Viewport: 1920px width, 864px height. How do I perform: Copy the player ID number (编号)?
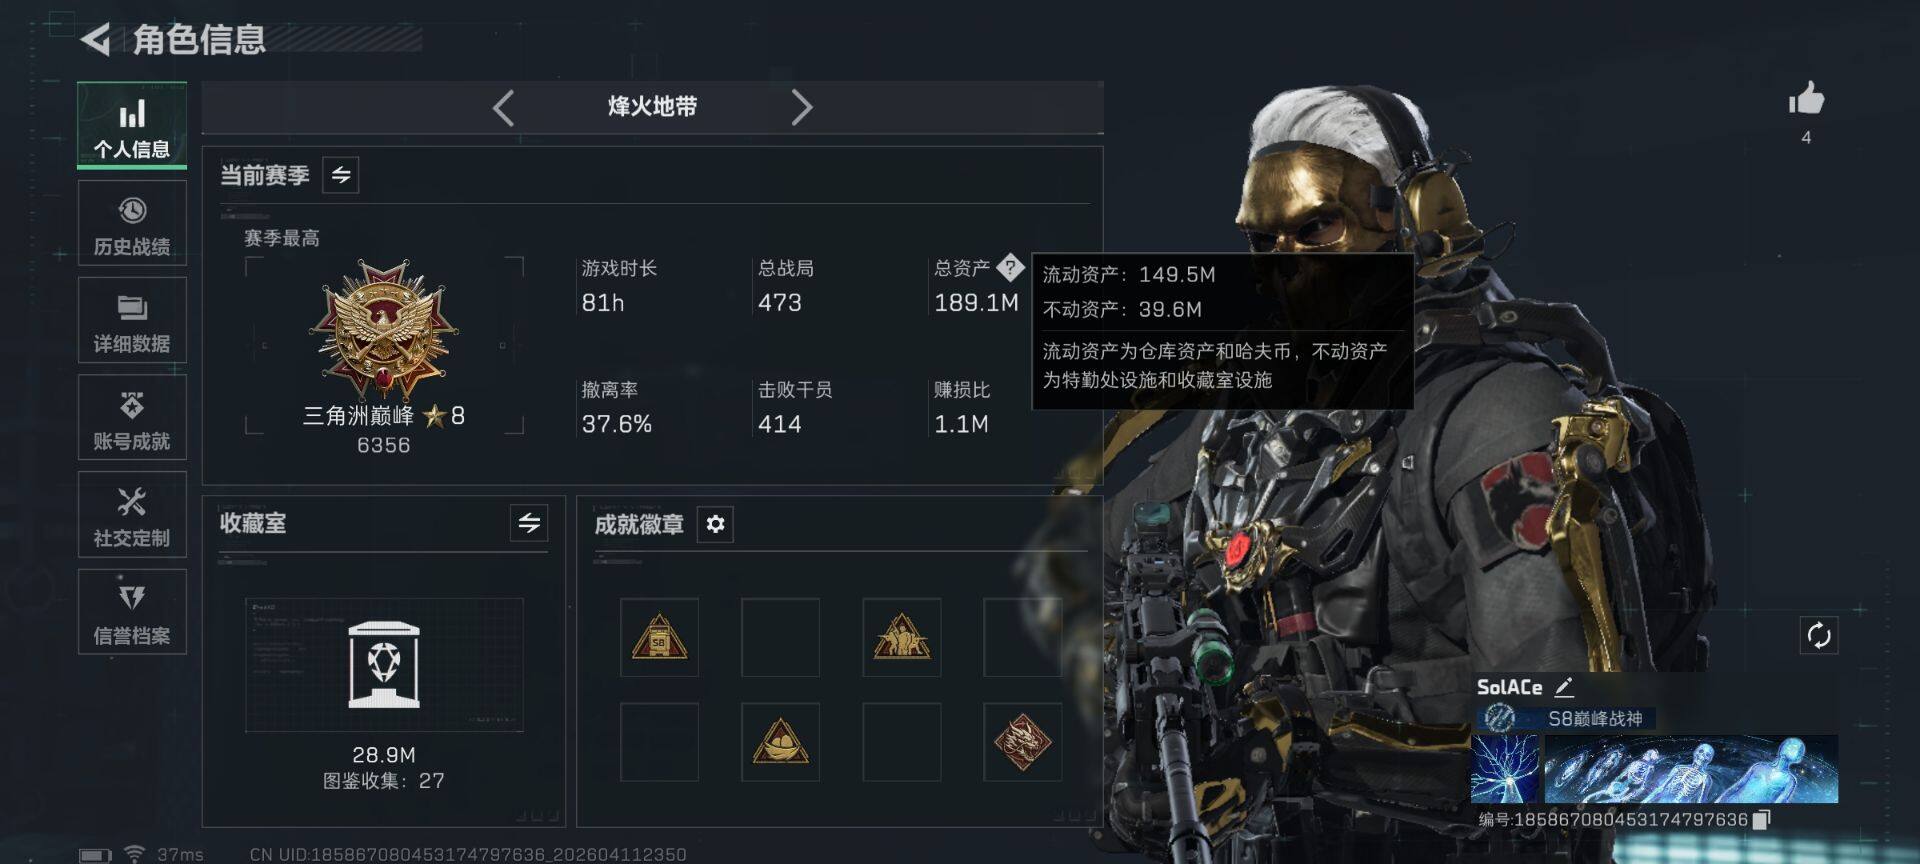tap(1762, 820)
